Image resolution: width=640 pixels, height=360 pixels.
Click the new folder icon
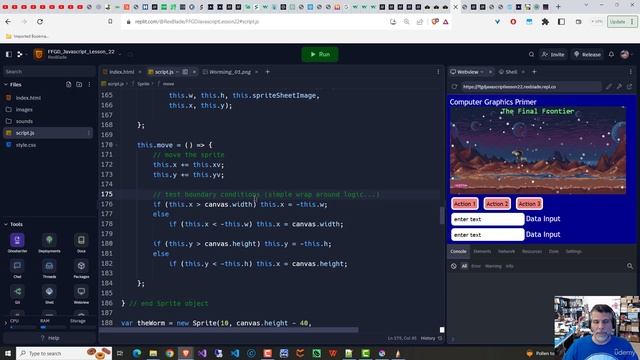coord(79,84)
